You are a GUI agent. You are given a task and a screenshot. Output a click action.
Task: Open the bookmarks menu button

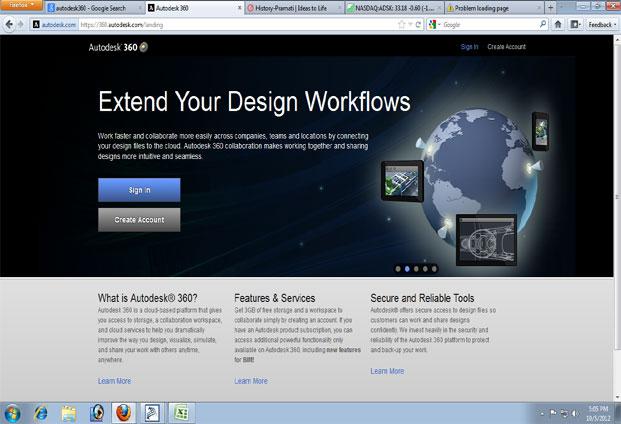coord(575,25)
